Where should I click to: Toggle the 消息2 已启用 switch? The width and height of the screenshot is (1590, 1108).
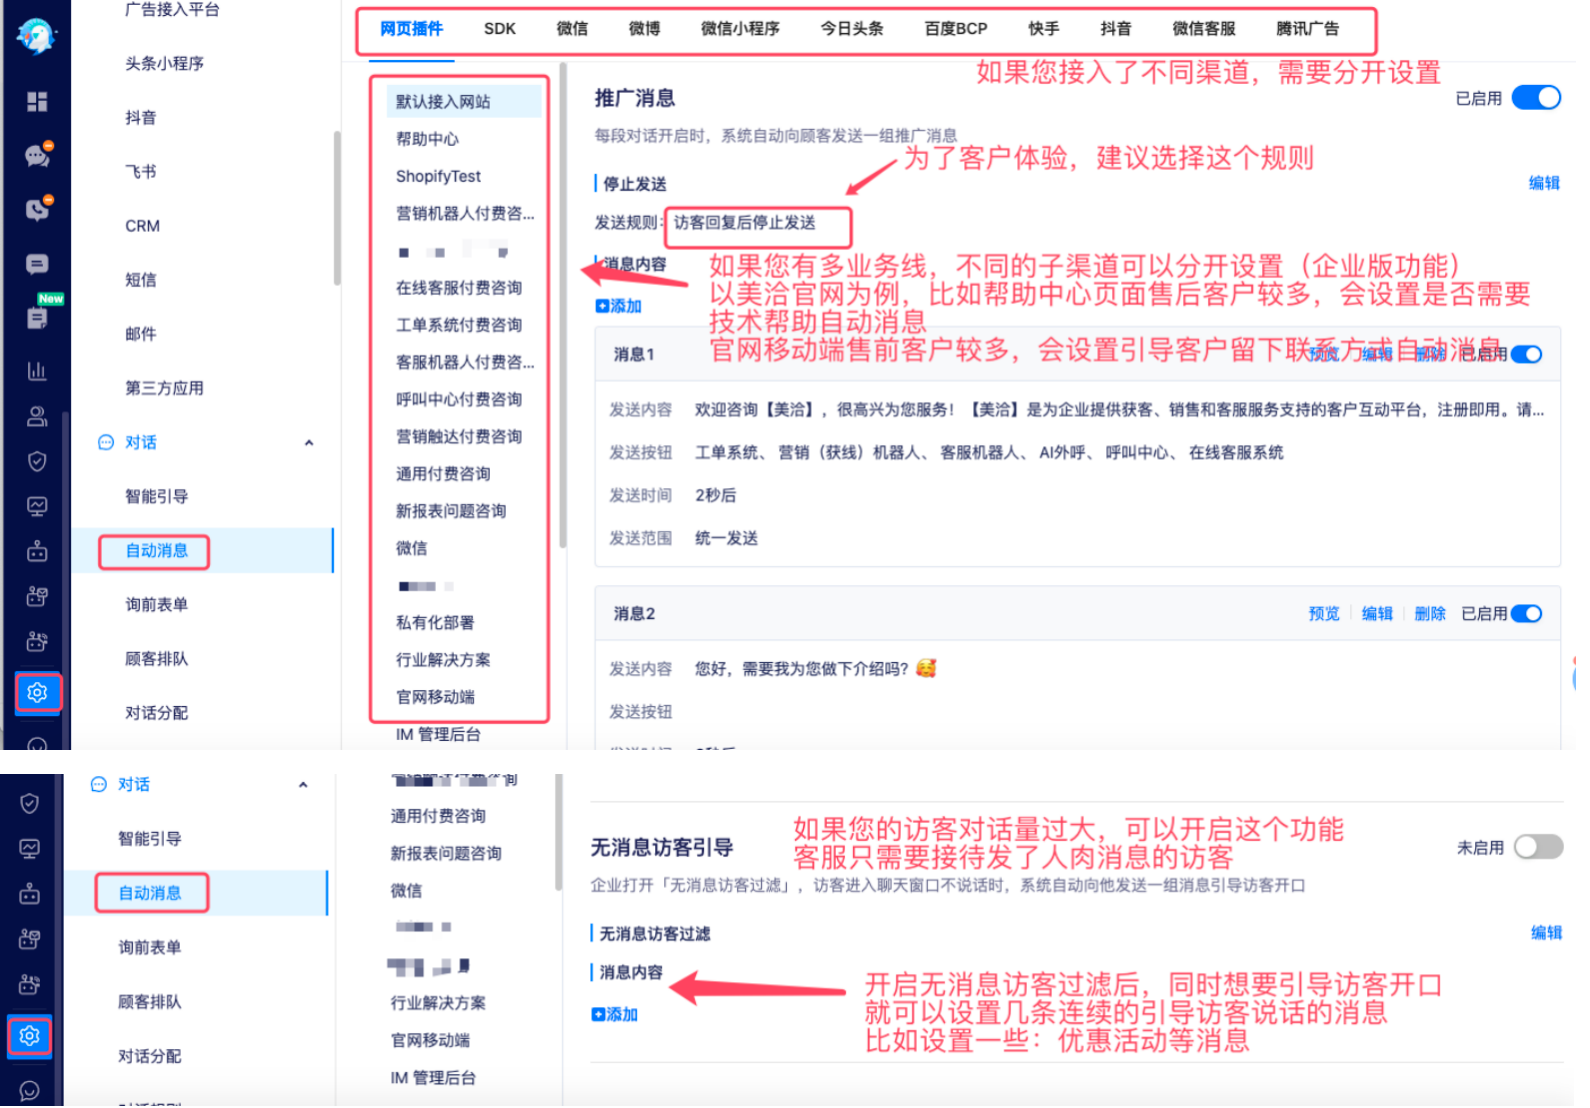coord(1526,614)
